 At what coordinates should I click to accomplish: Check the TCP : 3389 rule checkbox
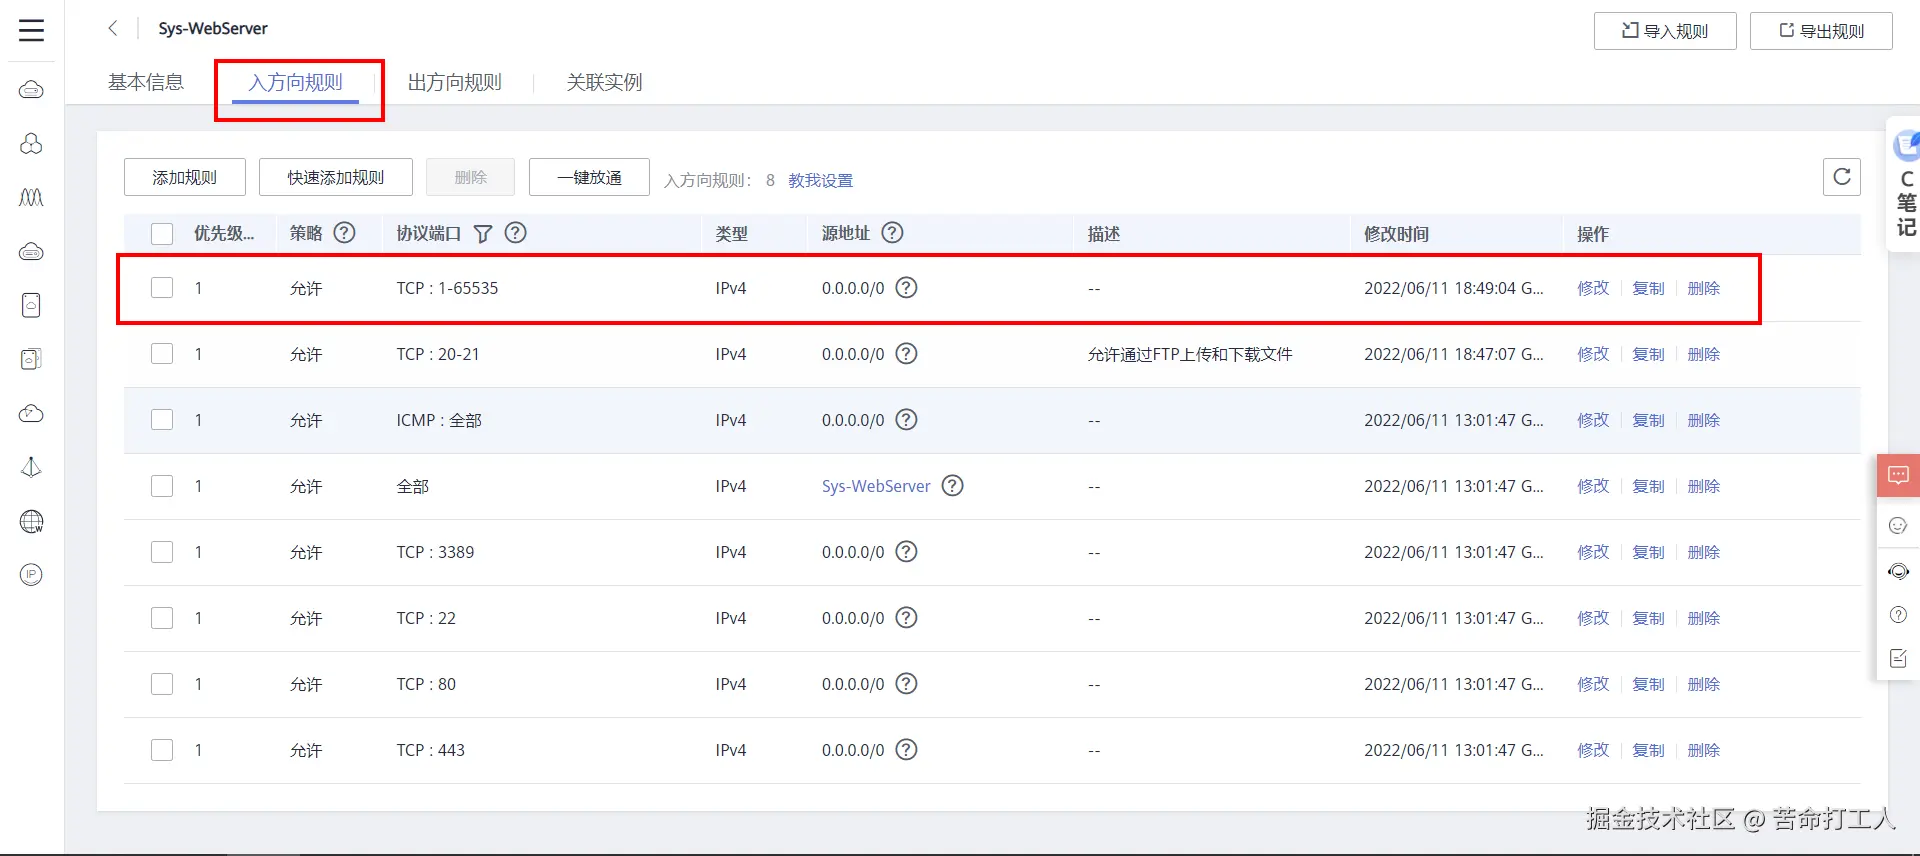[162, 552]
